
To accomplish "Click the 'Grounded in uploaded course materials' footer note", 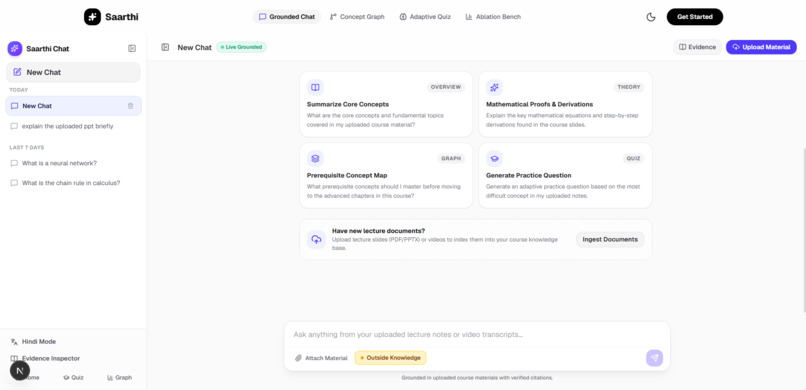I will 477,378.
